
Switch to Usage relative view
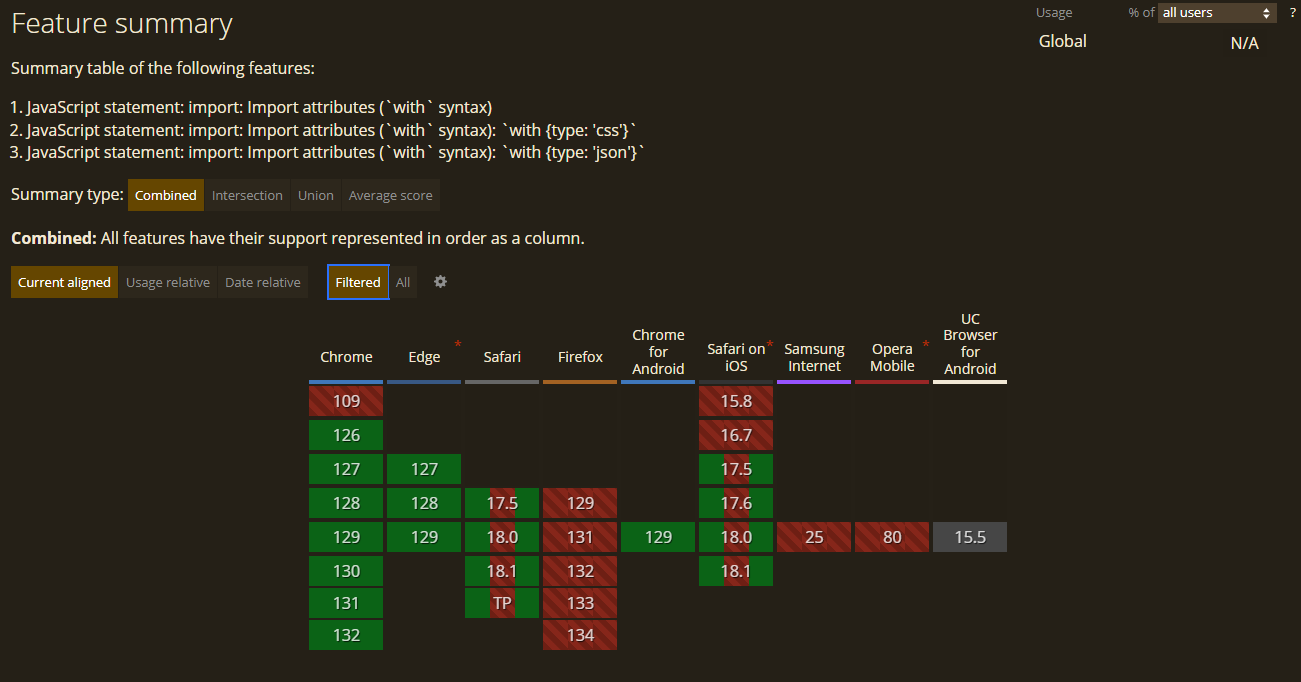168,282
